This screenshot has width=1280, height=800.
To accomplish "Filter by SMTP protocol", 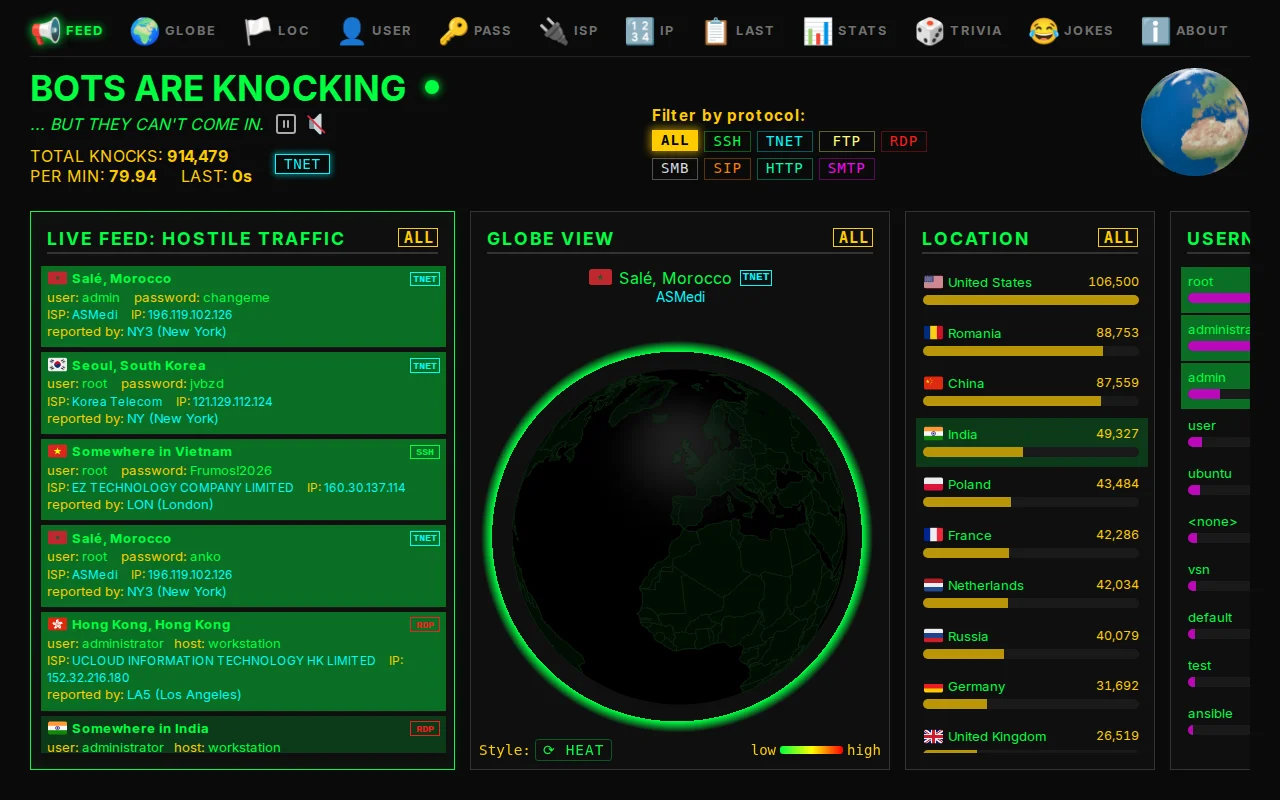I will pyautogui.click(x=847, y=168).
